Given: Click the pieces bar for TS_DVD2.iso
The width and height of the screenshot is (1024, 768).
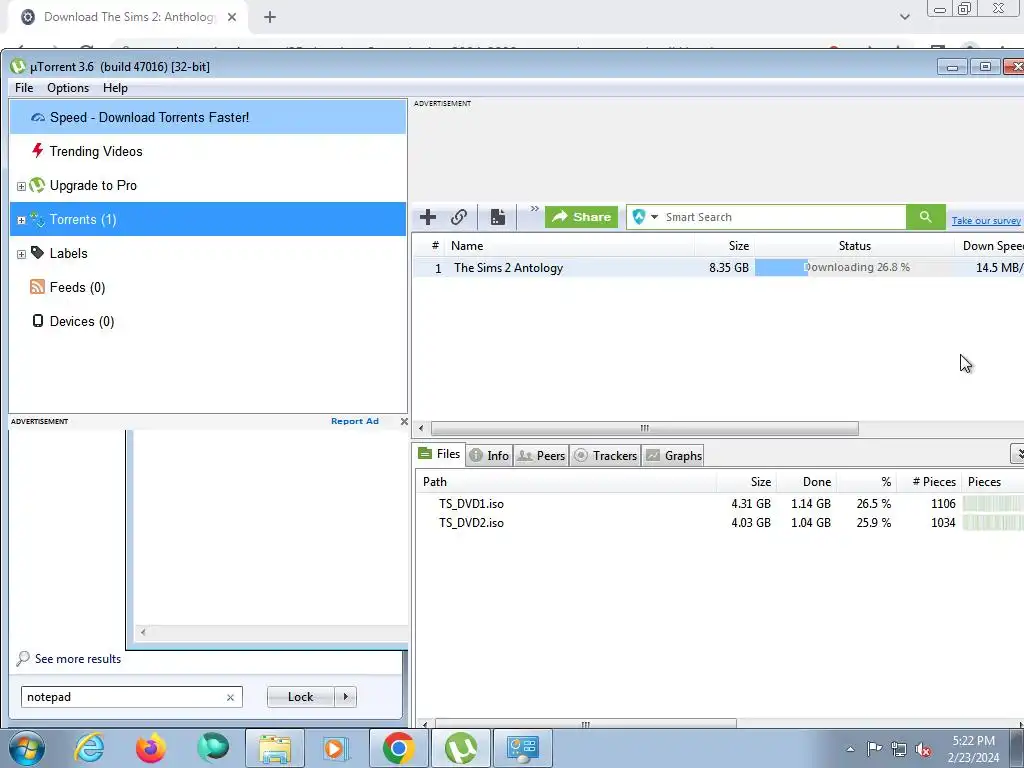Looking at the screenshot, I should (993, 522).
